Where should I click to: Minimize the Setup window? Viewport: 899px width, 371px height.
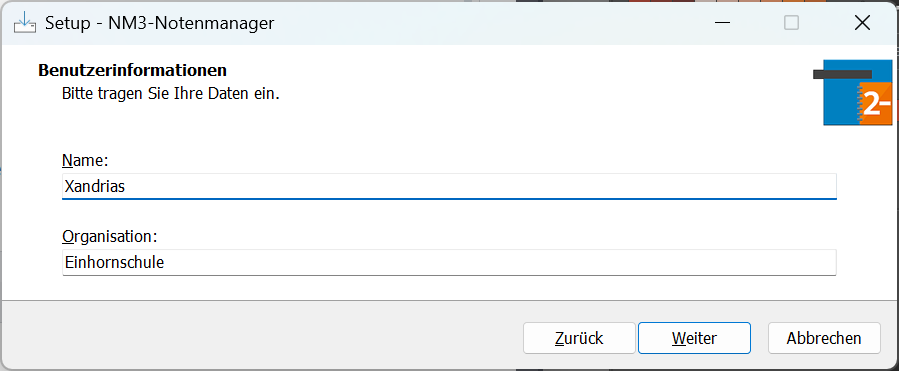[x=722, y=23]
